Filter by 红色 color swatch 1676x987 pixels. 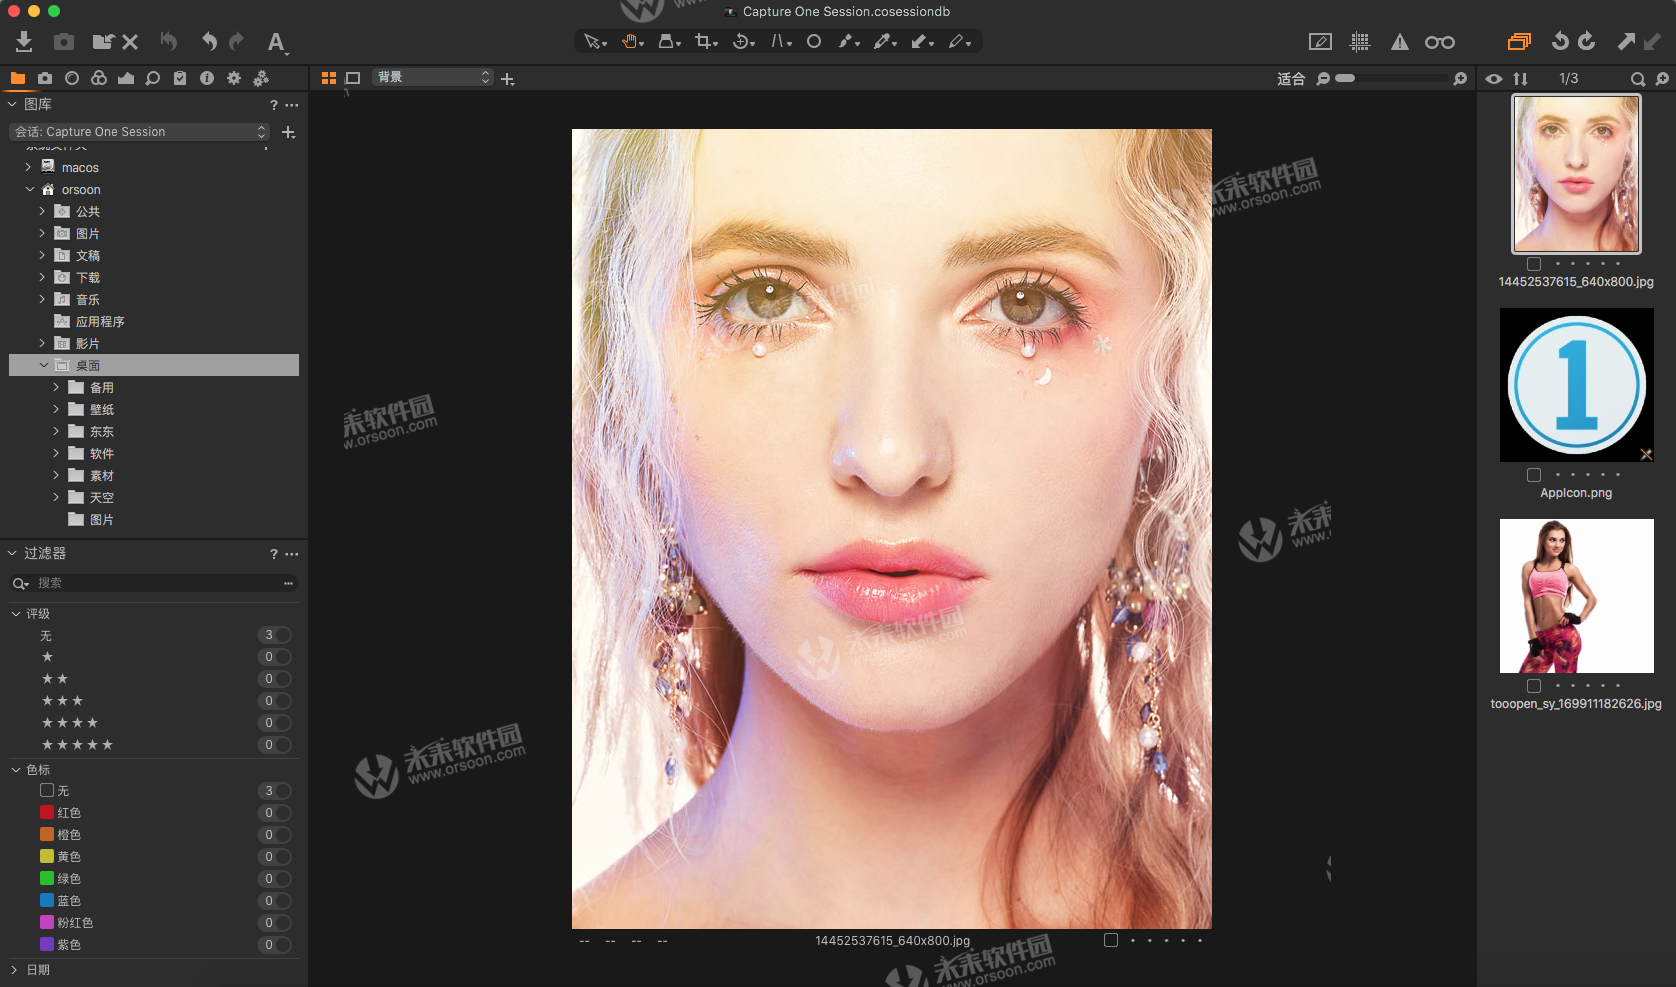click(x=47, y=812)
